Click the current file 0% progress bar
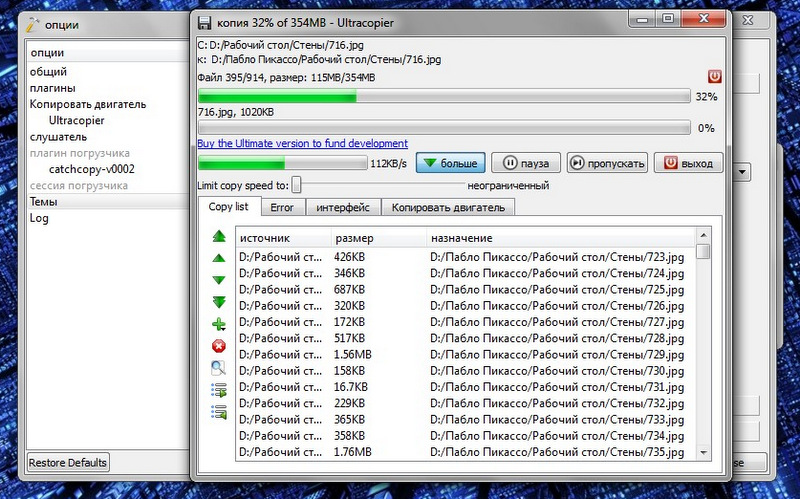Screen dimensions: 800x499 (x=444, y=128)
